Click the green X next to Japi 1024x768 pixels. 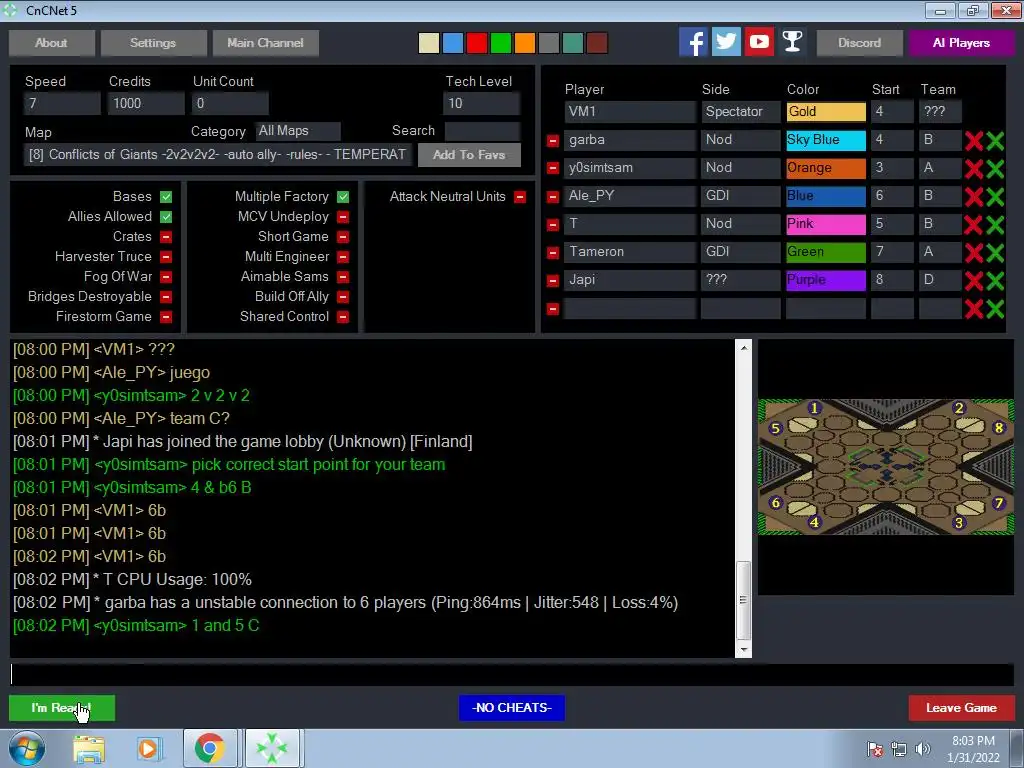click(995, 281)
